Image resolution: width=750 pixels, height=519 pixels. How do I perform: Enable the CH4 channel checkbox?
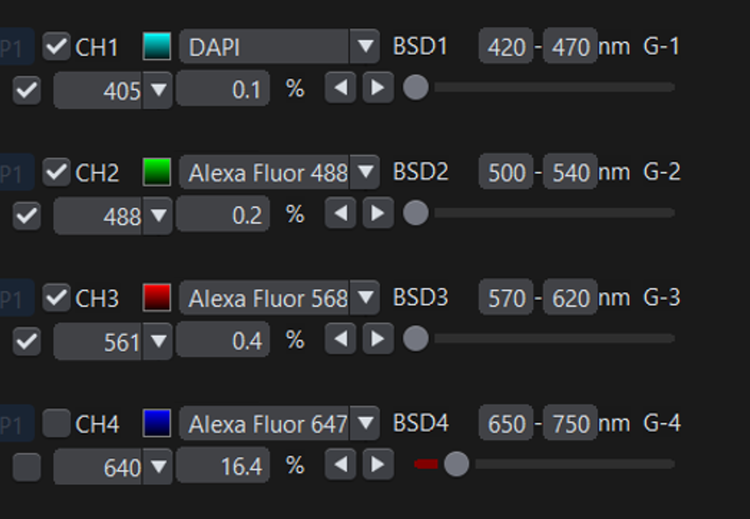[x=57, y=424]
